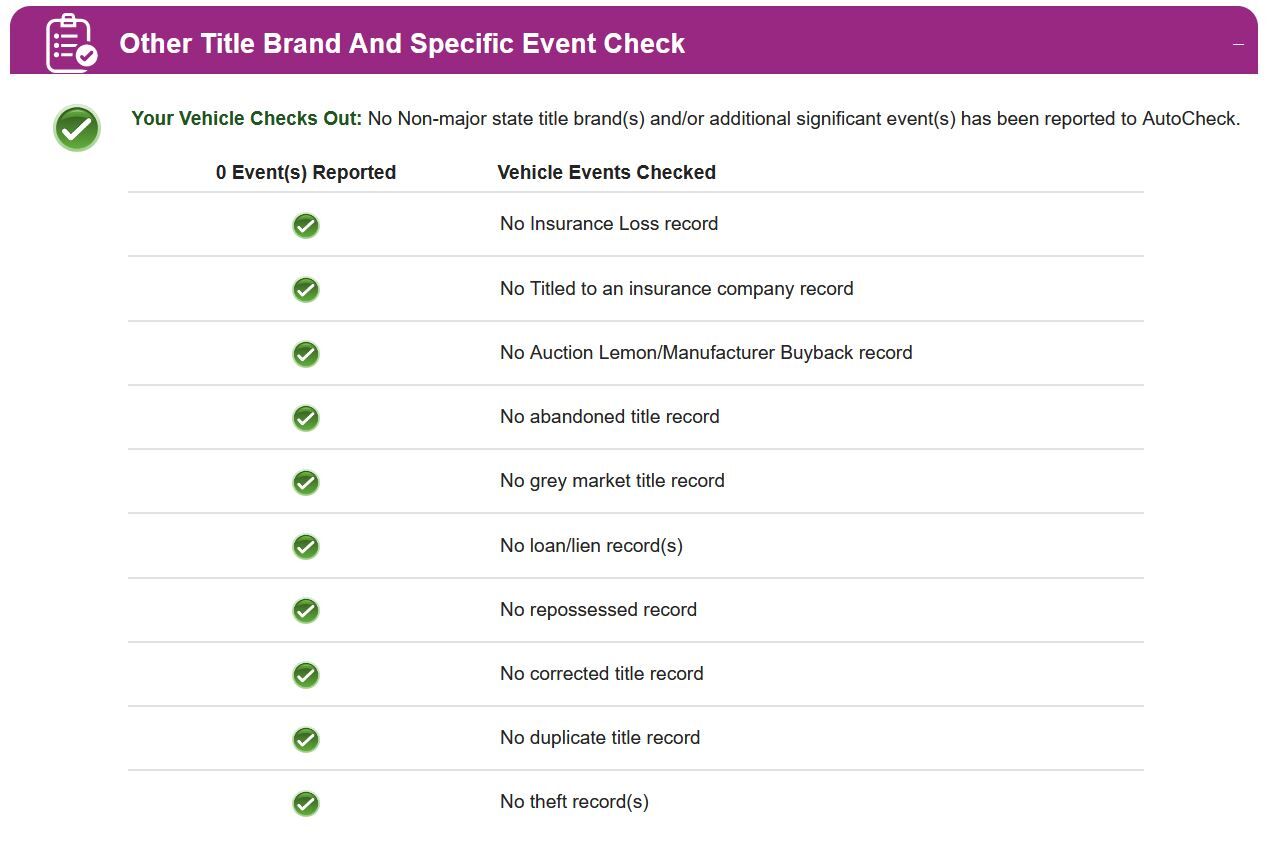Select the 'No theft record(s)' row text

(574, 802)
